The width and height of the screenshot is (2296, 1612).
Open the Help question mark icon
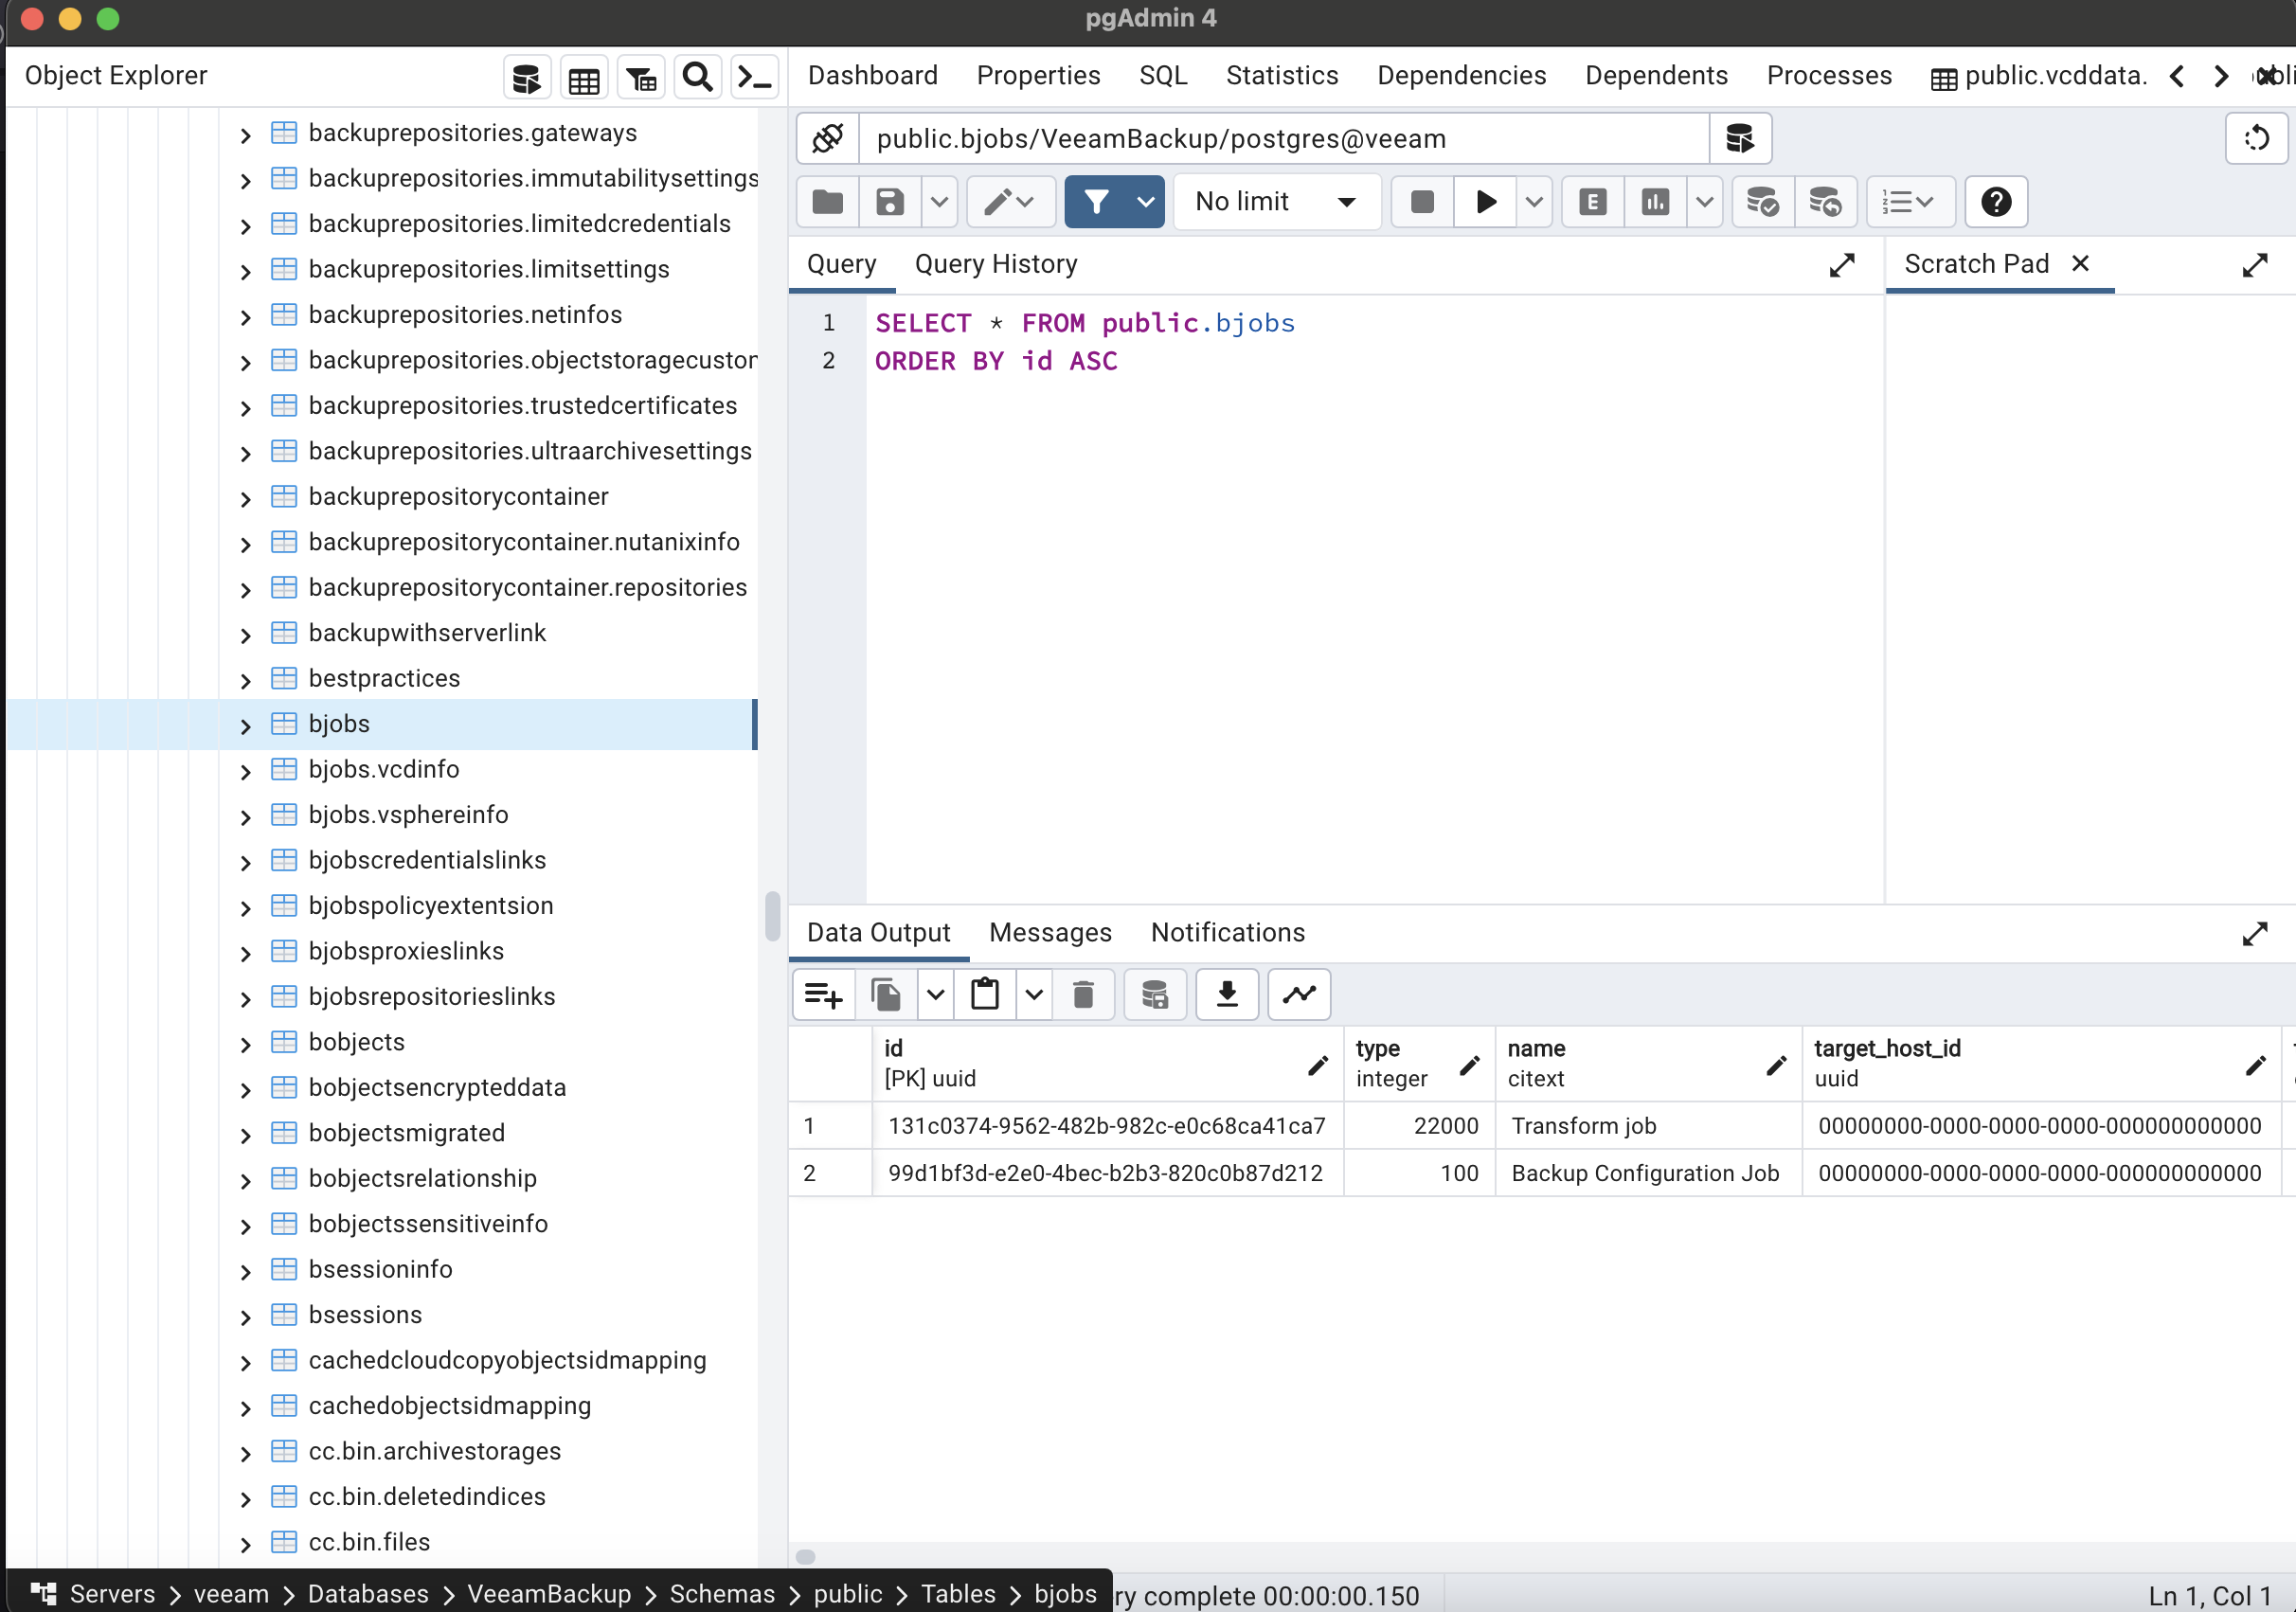point(1996,202)
